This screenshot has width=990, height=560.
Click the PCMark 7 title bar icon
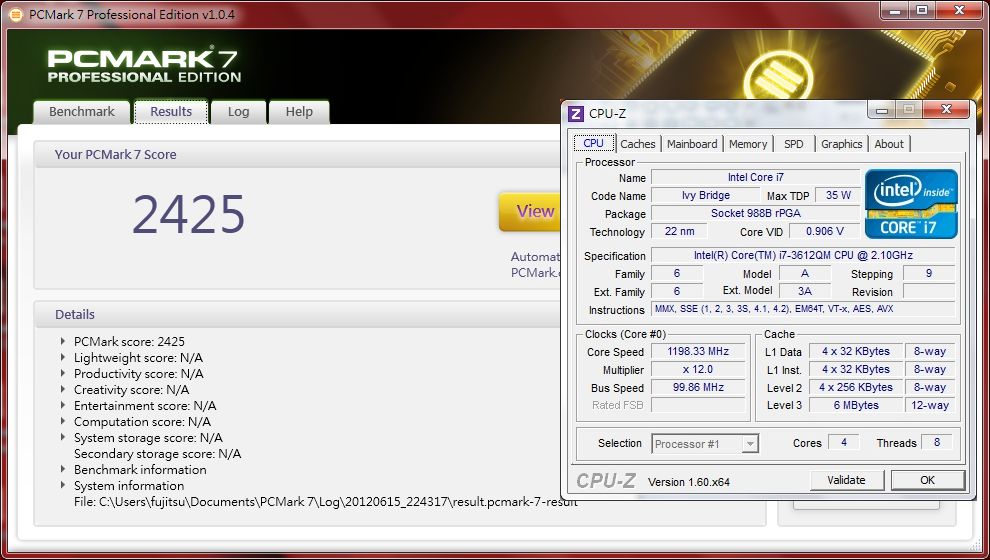[x=16, y=15]
